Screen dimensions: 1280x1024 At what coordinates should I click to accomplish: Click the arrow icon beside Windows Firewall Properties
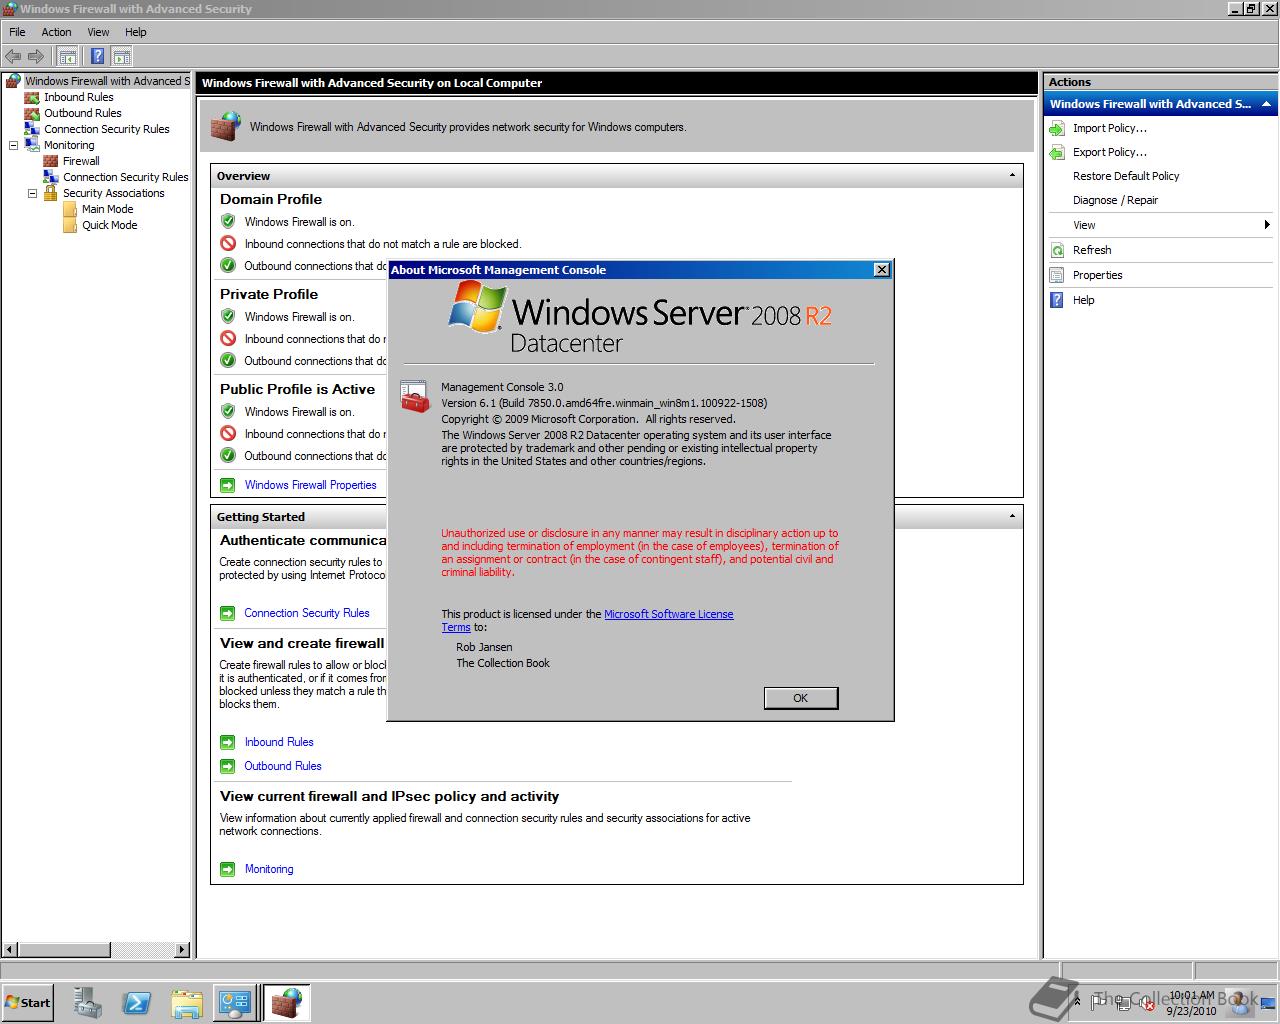227,485
